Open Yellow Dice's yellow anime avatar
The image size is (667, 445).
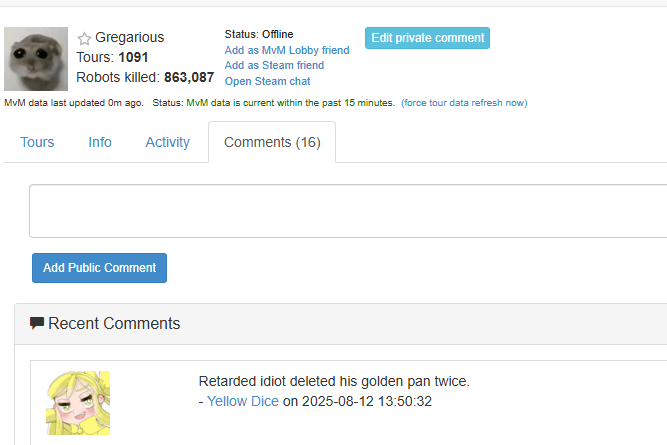pos(78,403)
